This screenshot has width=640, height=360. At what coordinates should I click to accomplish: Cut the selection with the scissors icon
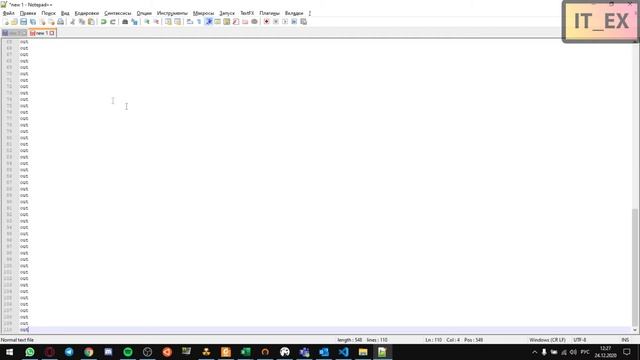73,22
